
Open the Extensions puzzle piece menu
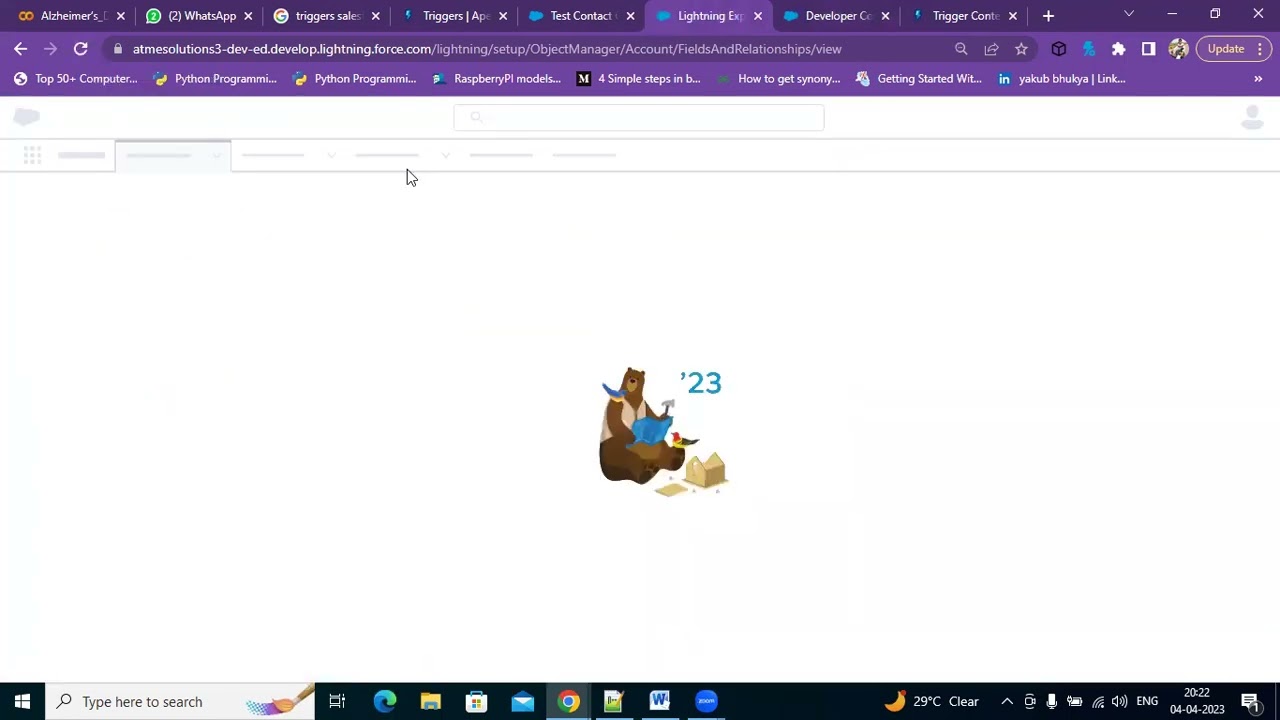click(x=1119, y=49)
